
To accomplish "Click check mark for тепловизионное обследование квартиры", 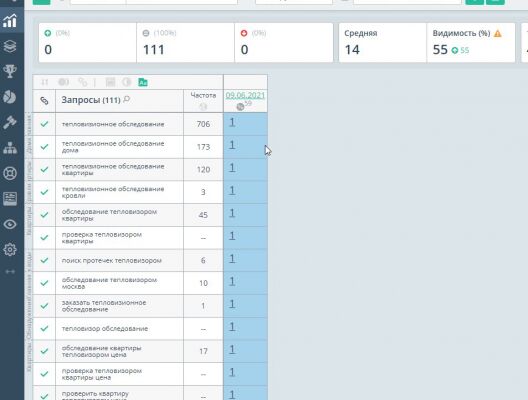I will click(44, 169).
